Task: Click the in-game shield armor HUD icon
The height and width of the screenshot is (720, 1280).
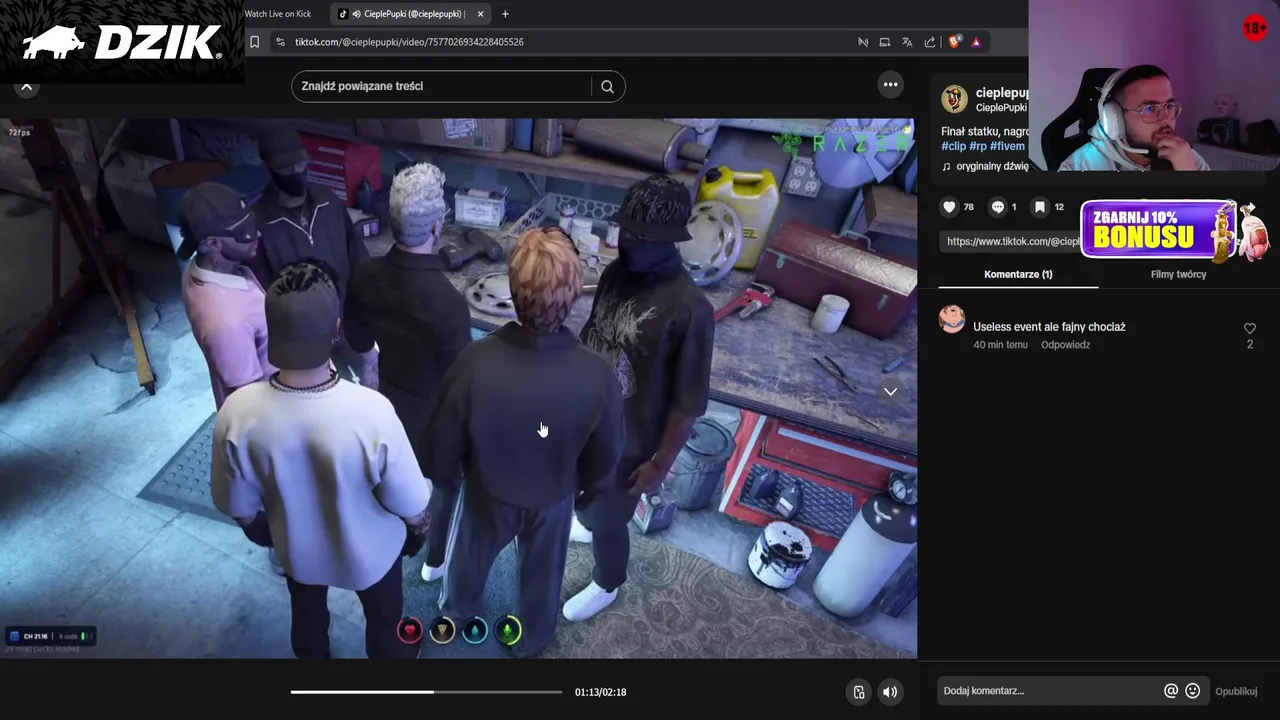Action: point(442,630)
